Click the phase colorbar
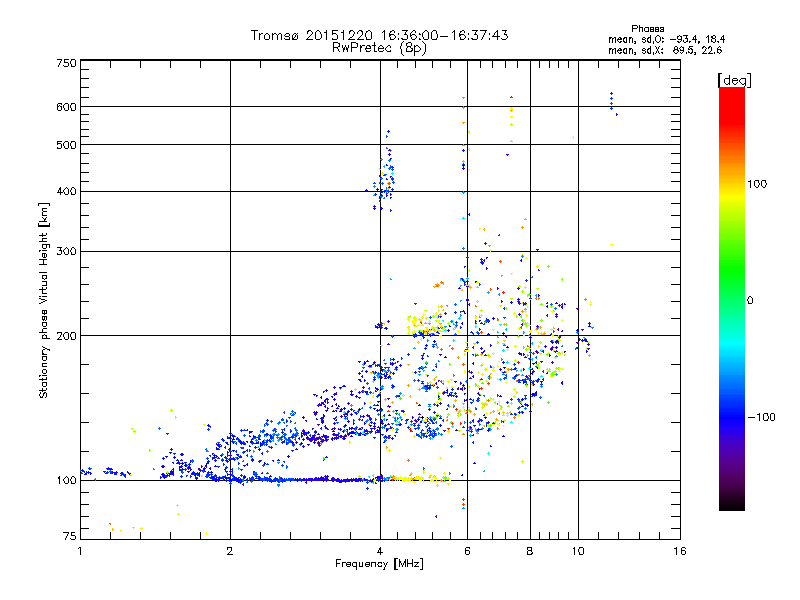This screenshot has width=800, height=600. 732,298
